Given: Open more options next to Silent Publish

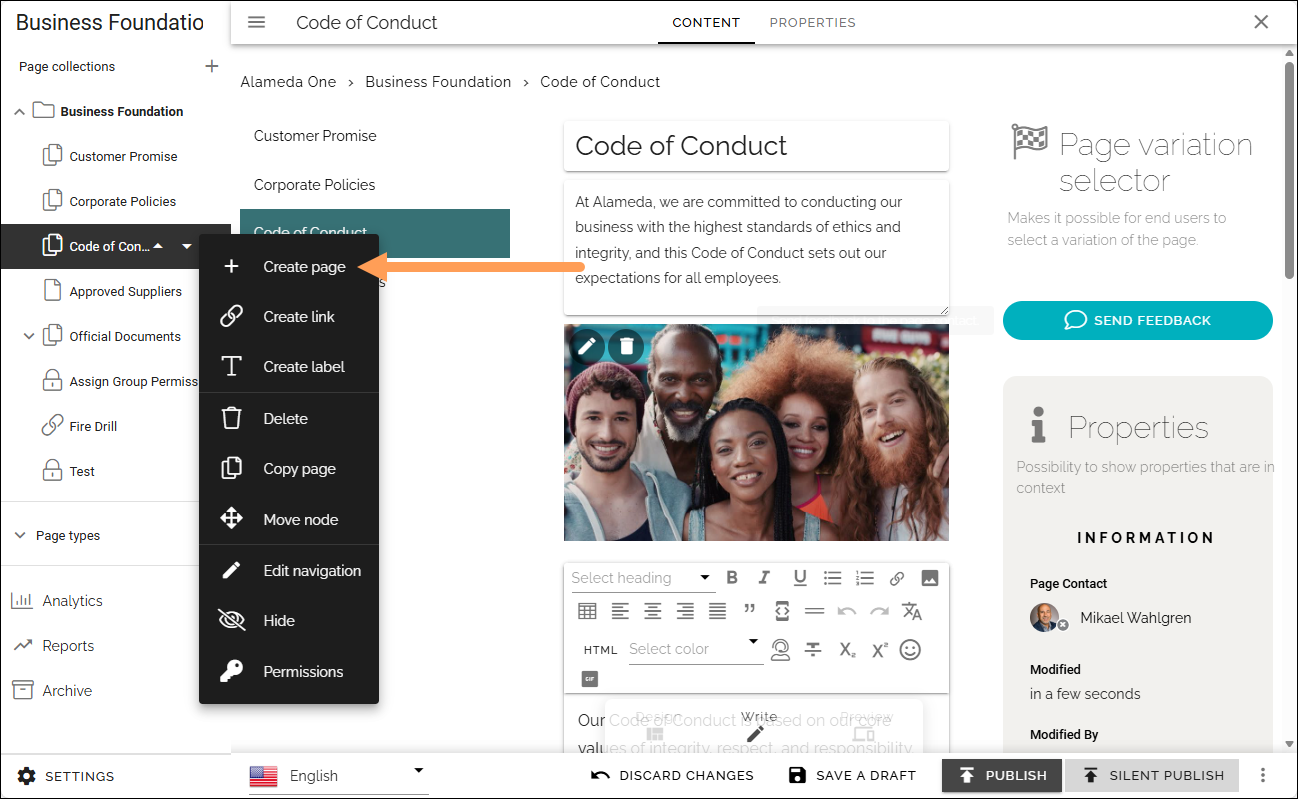Looking at the screenshot, I should coord(1263,775).
